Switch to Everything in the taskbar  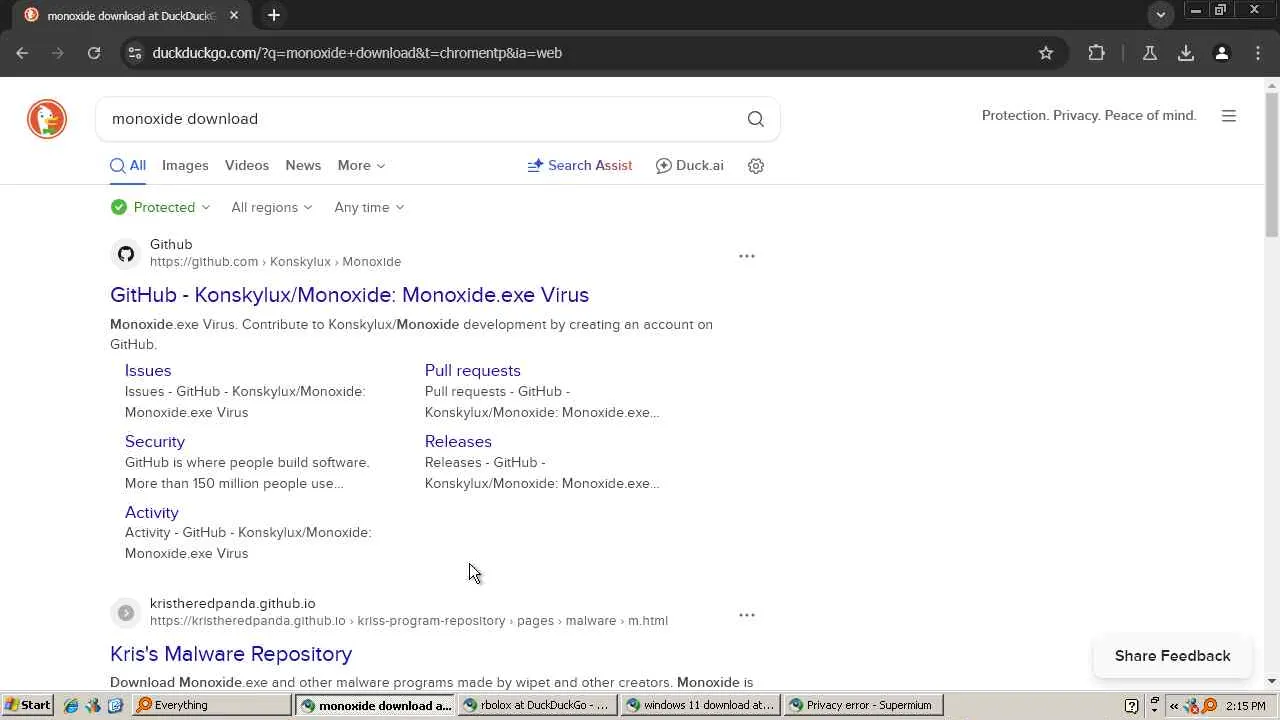212,705
